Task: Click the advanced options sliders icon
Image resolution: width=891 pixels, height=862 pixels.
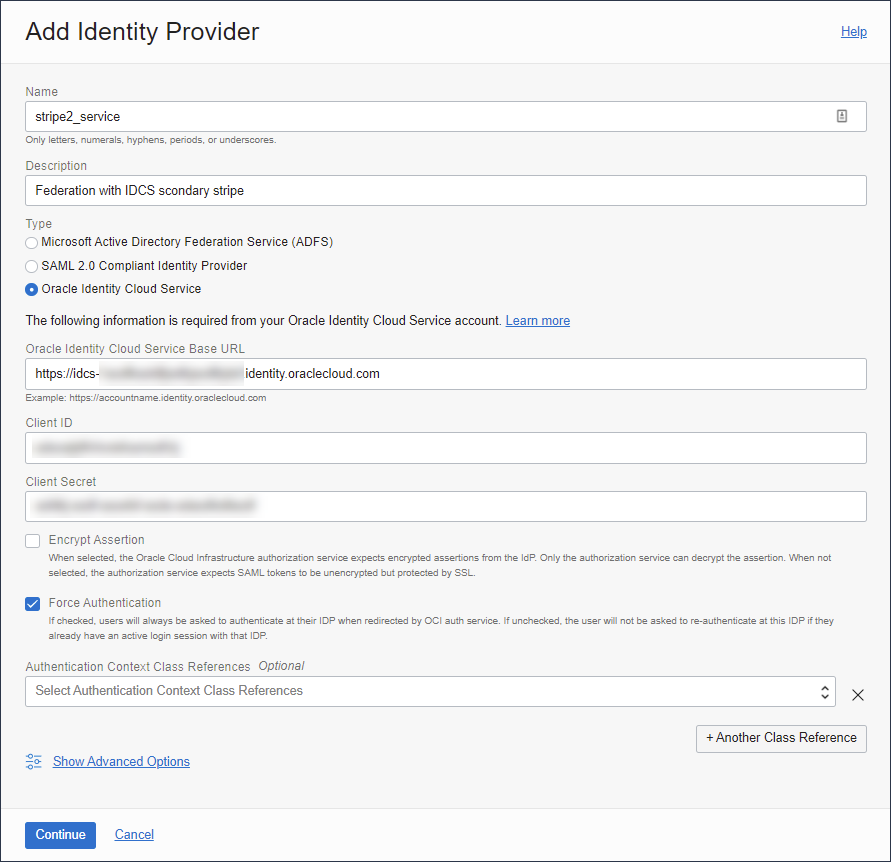Action: pyautogui.click(x=33, y=761)
